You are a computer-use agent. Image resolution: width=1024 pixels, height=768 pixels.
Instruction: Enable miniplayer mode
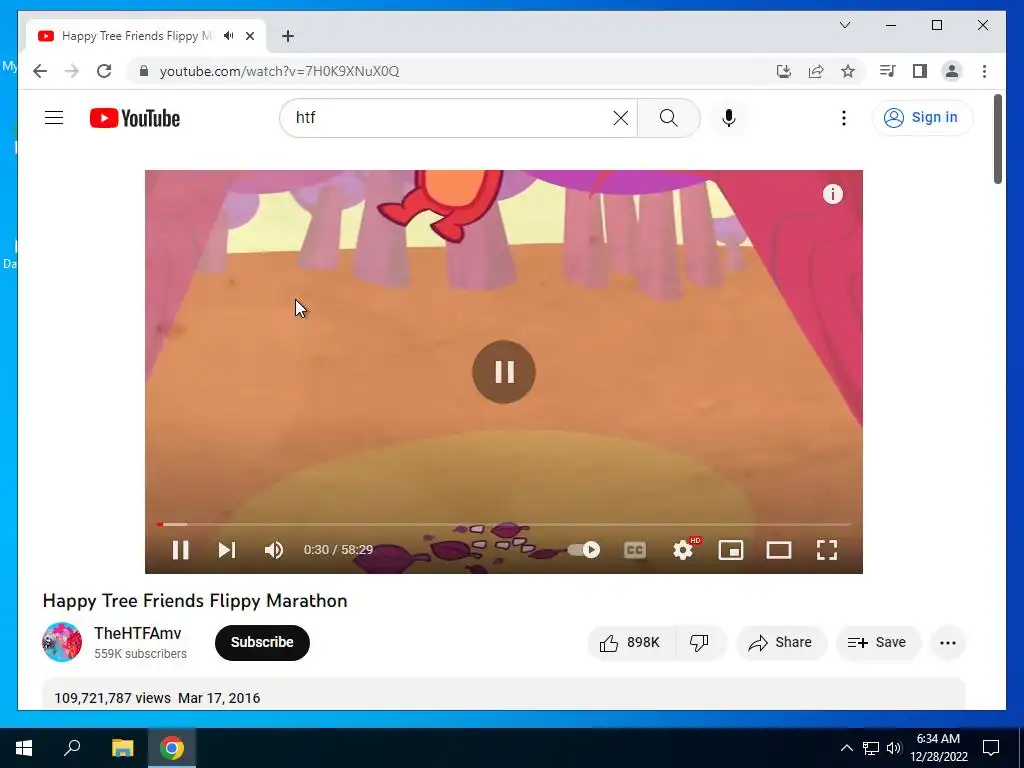click(x=731, y=550)
